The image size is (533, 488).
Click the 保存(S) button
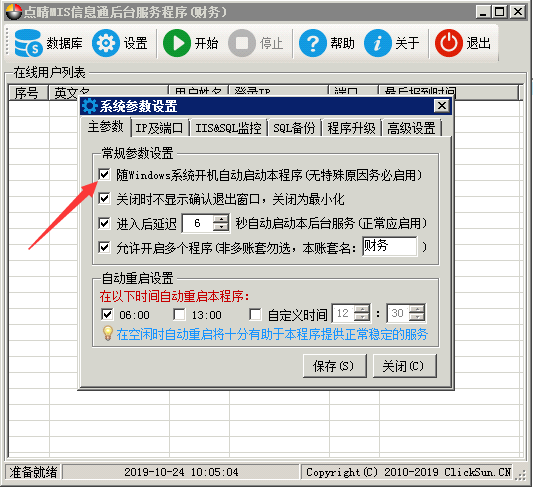click(334, 366)
